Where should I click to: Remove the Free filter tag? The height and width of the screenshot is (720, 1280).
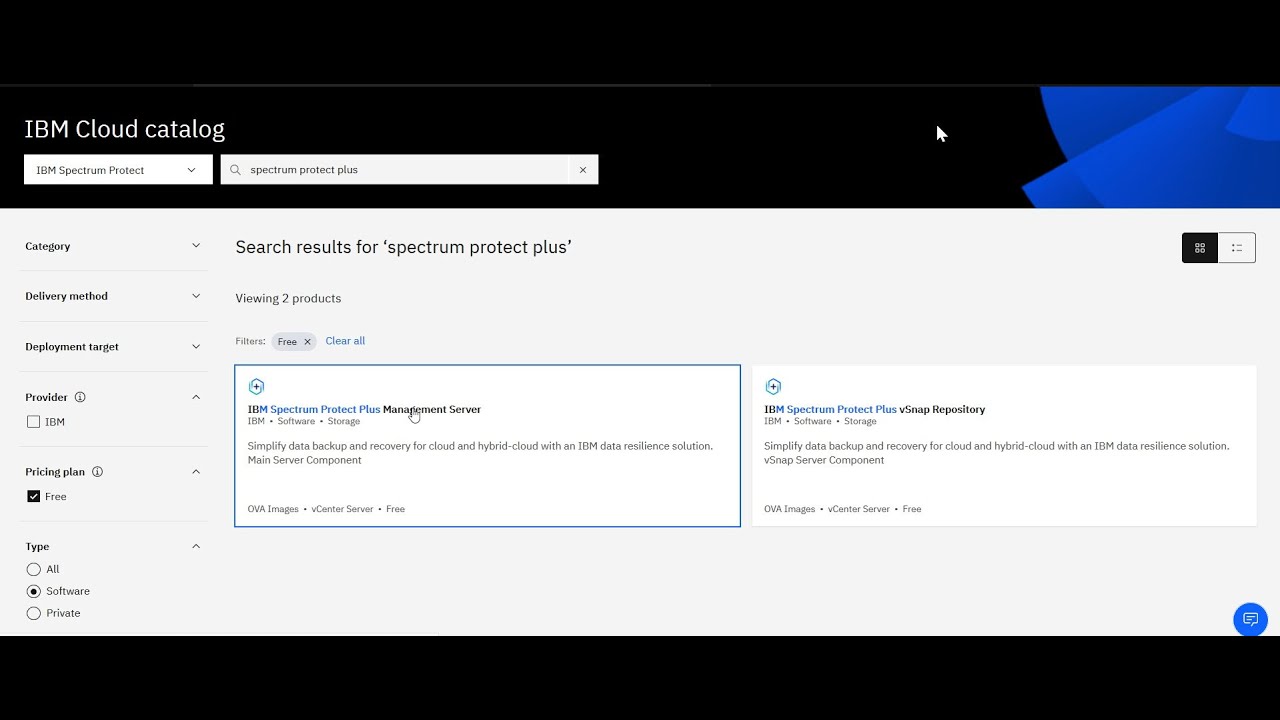pyautogui.click(x=307, y=342)
